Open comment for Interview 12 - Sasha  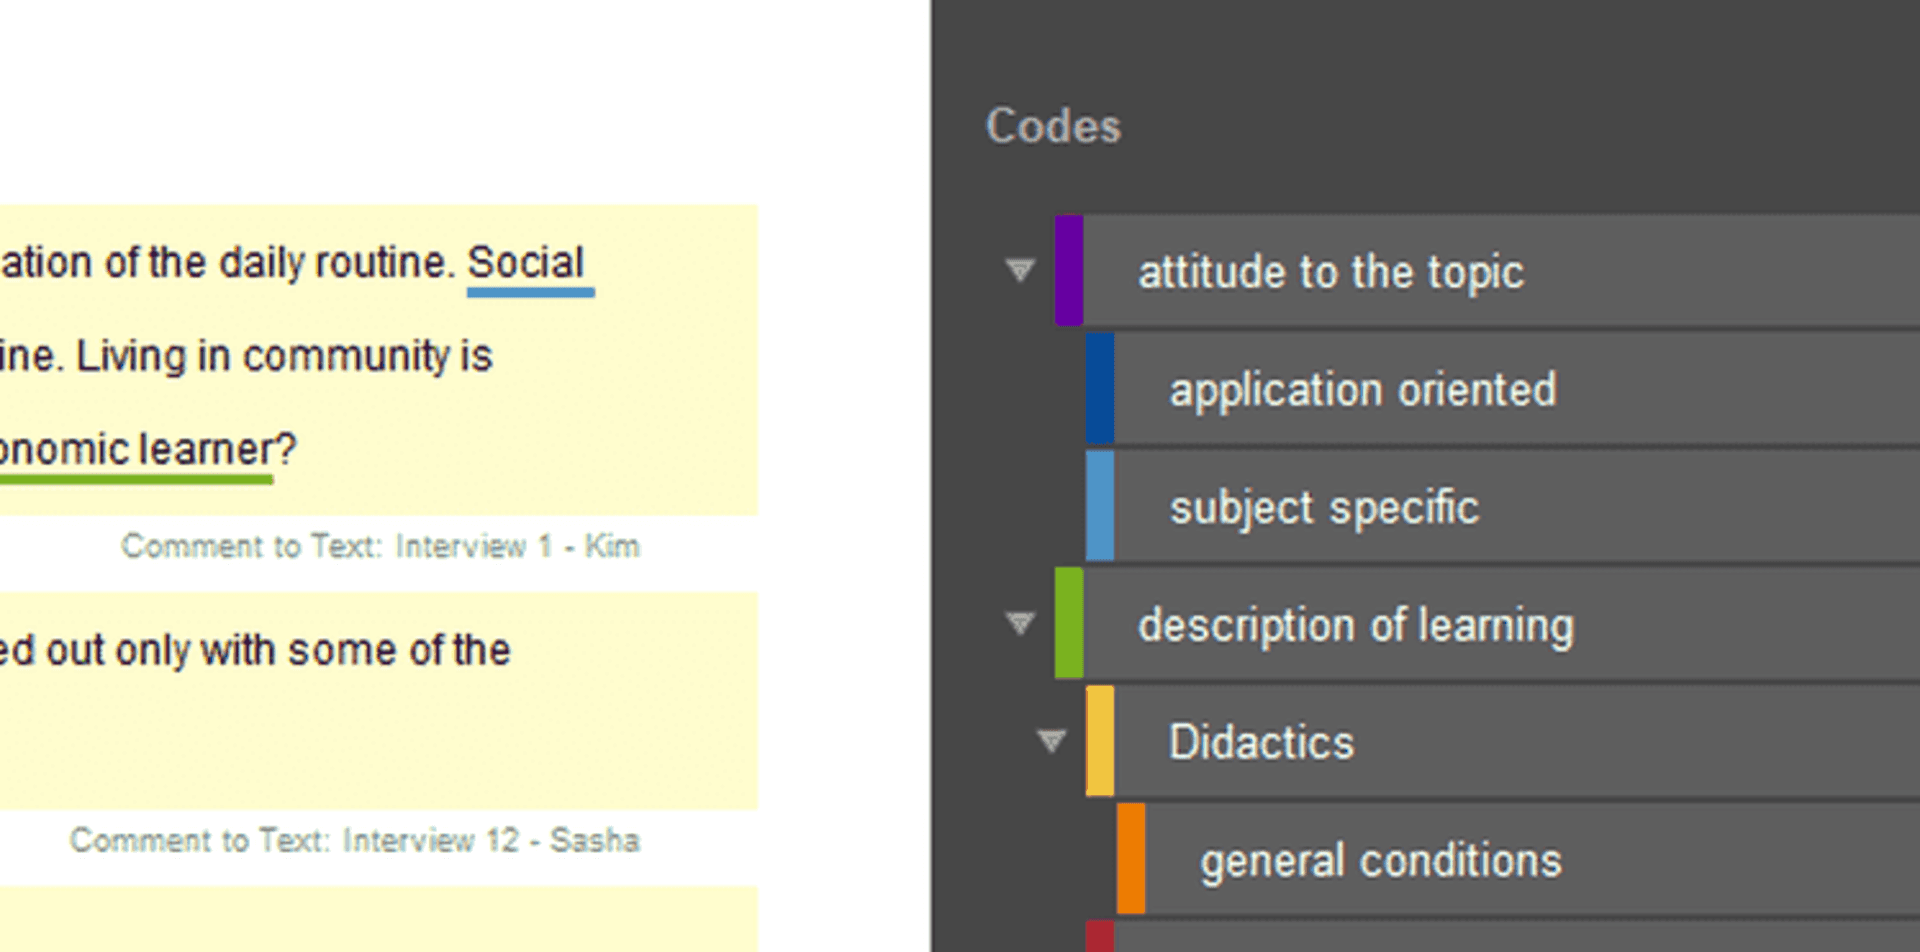(x=355, y=840)
